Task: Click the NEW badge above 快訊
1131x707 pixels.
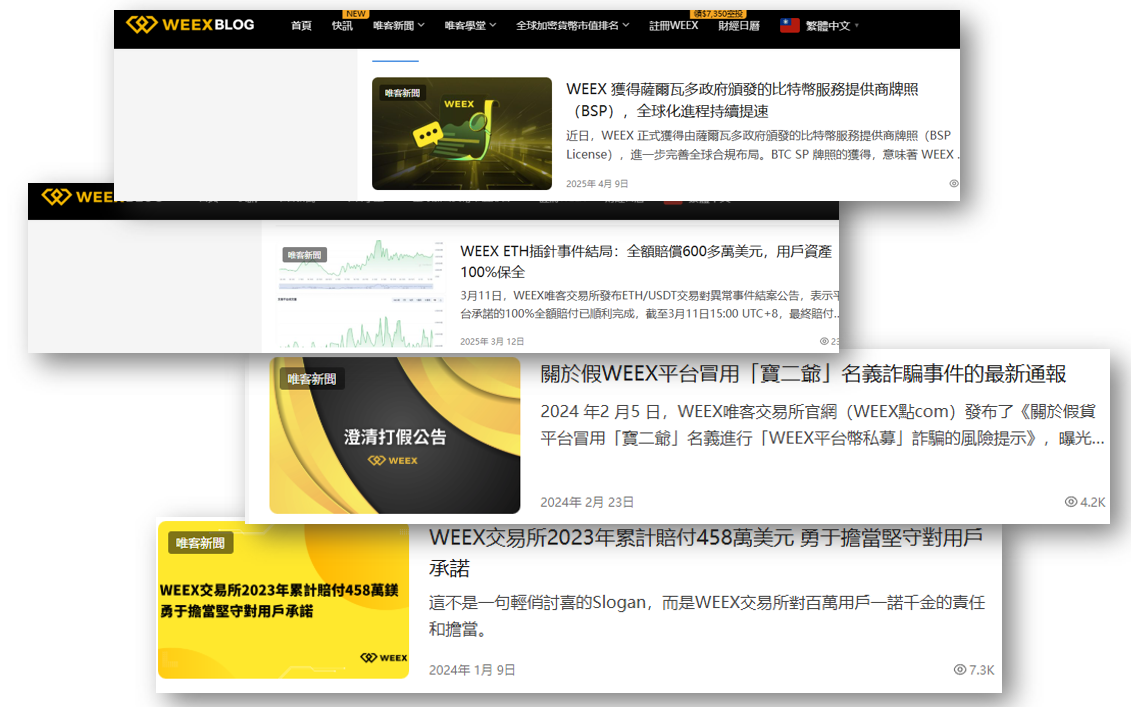Action: click(356, 14)
